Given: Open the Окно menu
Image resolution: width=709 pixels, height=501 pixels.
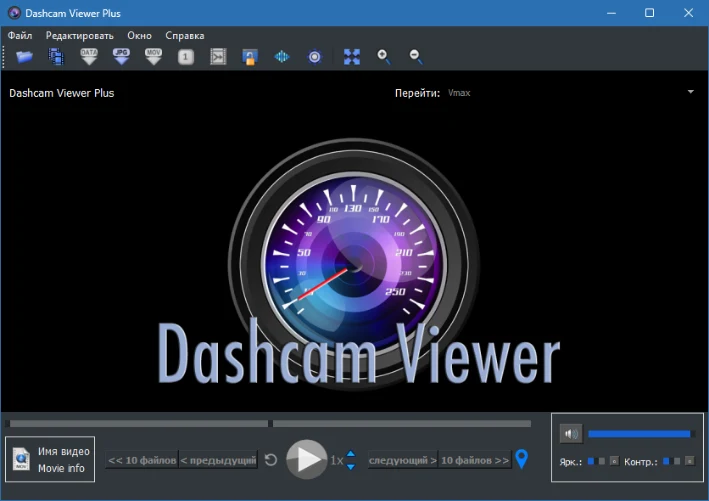Looking at the screenshot, I should [139, 35].
